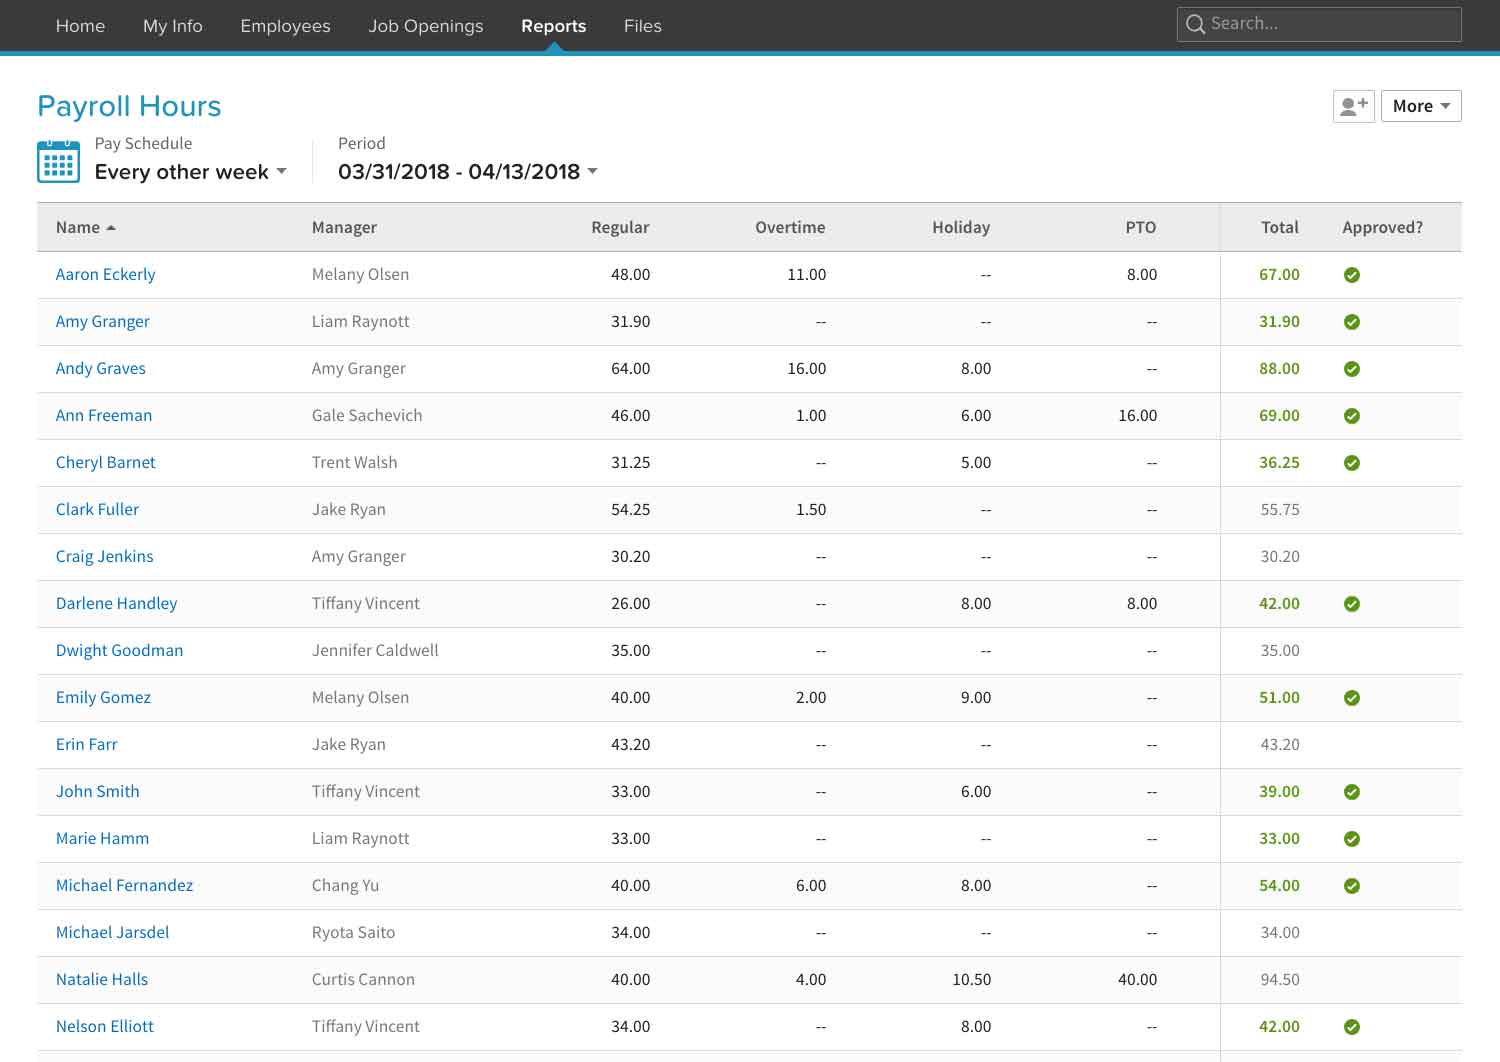The height and width of the screenshot is (1062, 1500).
Task: Open Erin Farr's employee link
Action: point(87,744)
